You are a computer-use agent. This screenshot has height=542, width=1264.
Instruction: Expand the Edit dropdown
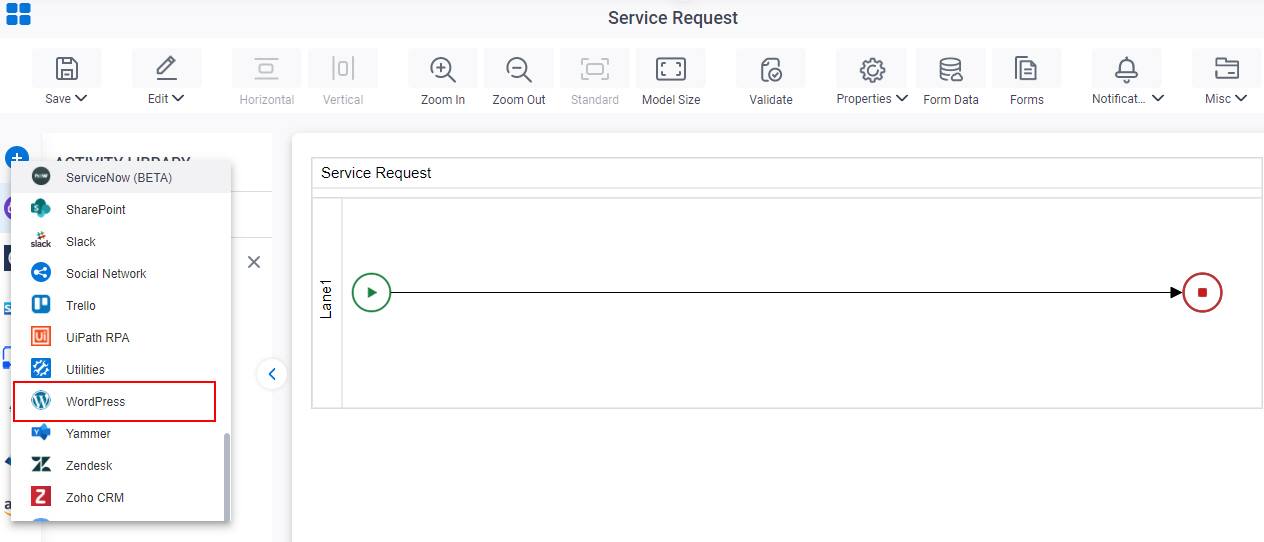178,98
